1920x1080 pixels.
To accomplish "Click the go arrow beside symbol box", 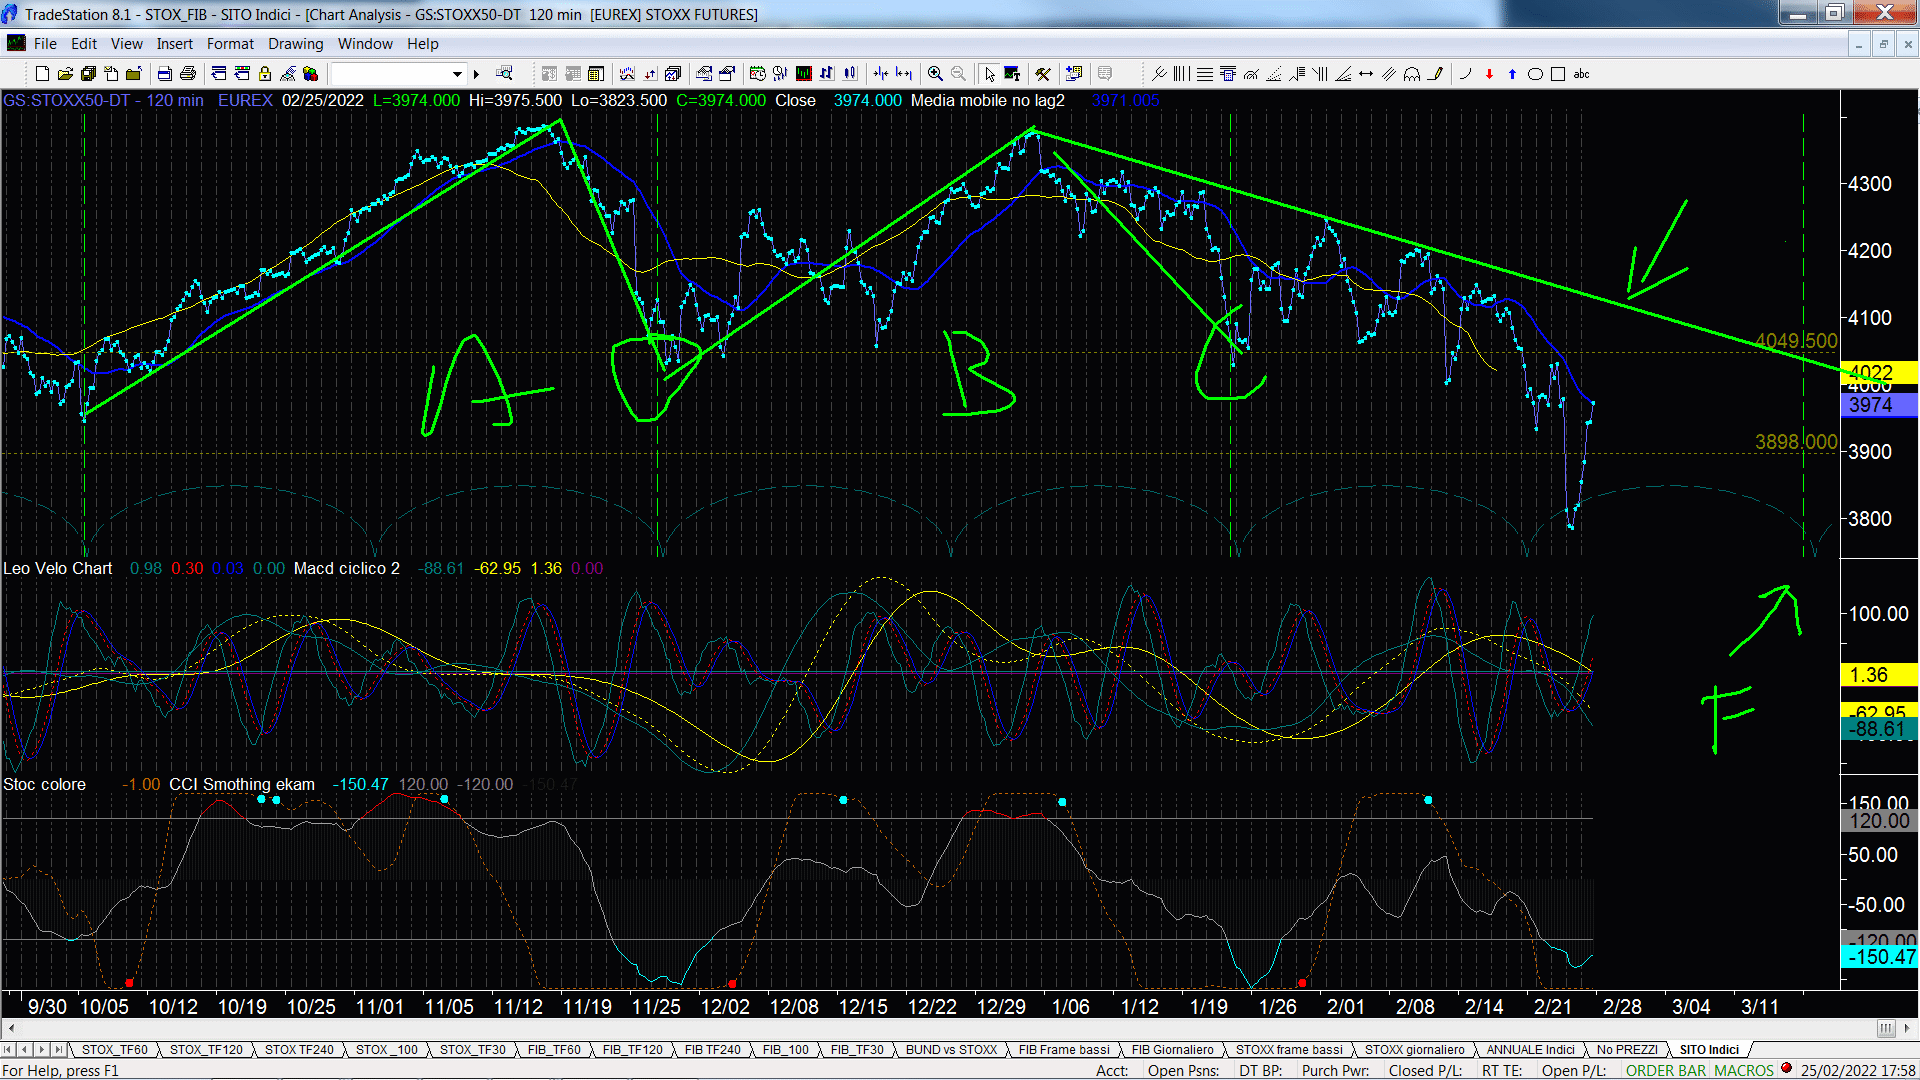I will (476, 74).
